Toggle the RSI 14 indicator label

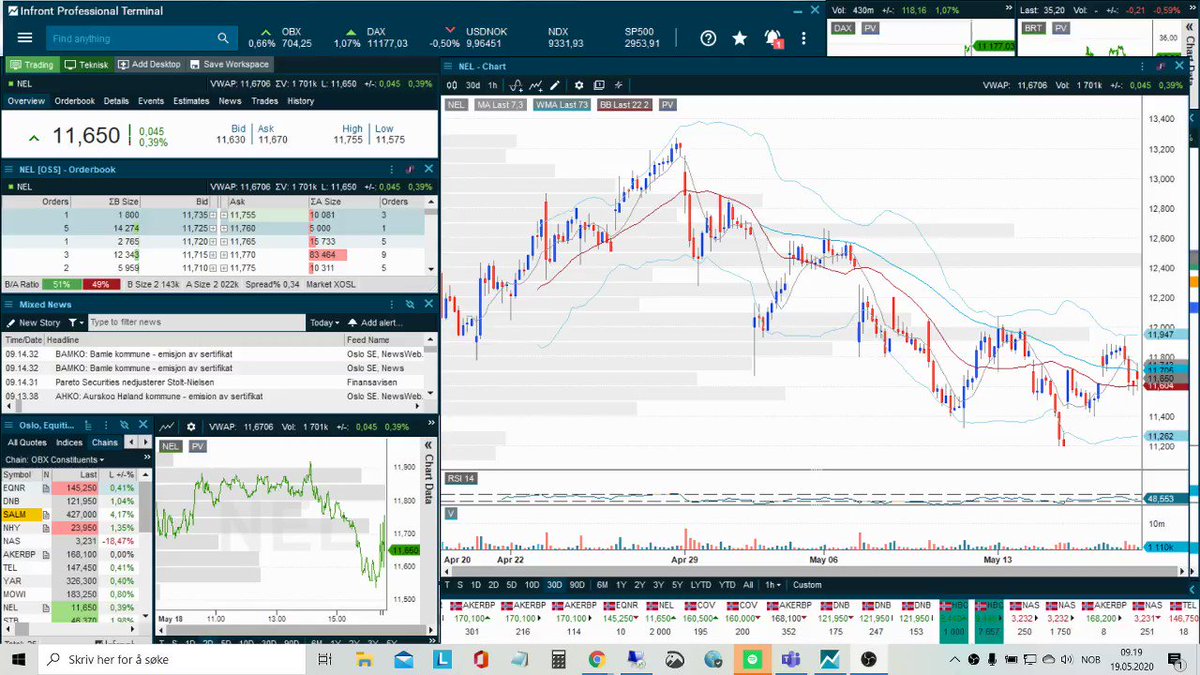(x=461, y=478)
